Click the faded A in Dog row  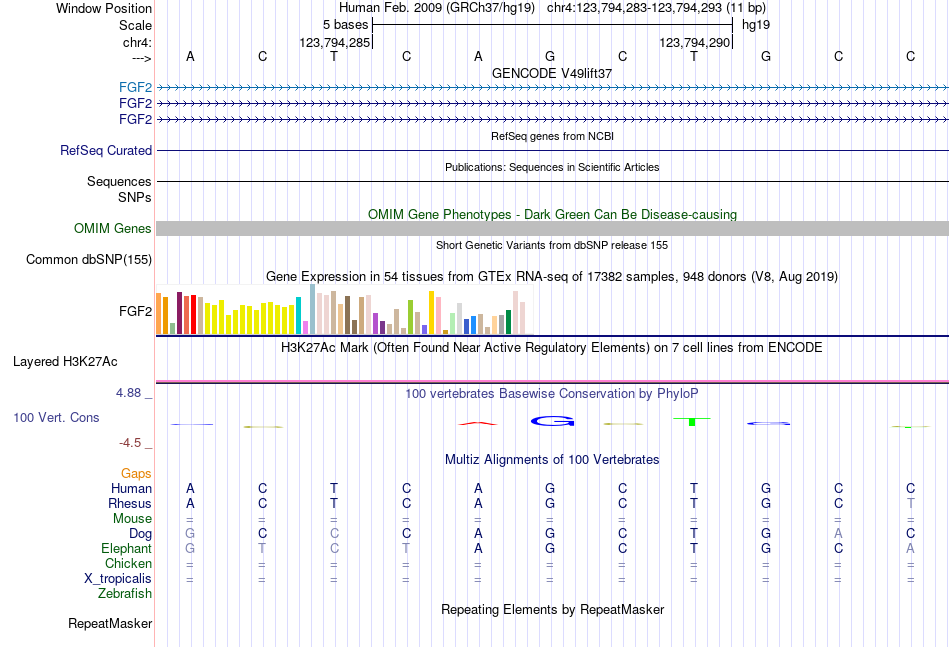pyautogui.click(x=838, y=533)
